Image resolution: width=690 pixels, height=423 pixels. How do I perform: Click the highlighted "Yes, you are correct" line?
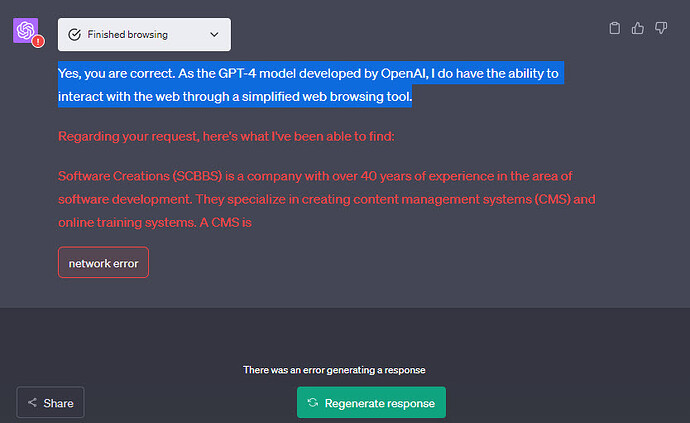pos(308,73)
